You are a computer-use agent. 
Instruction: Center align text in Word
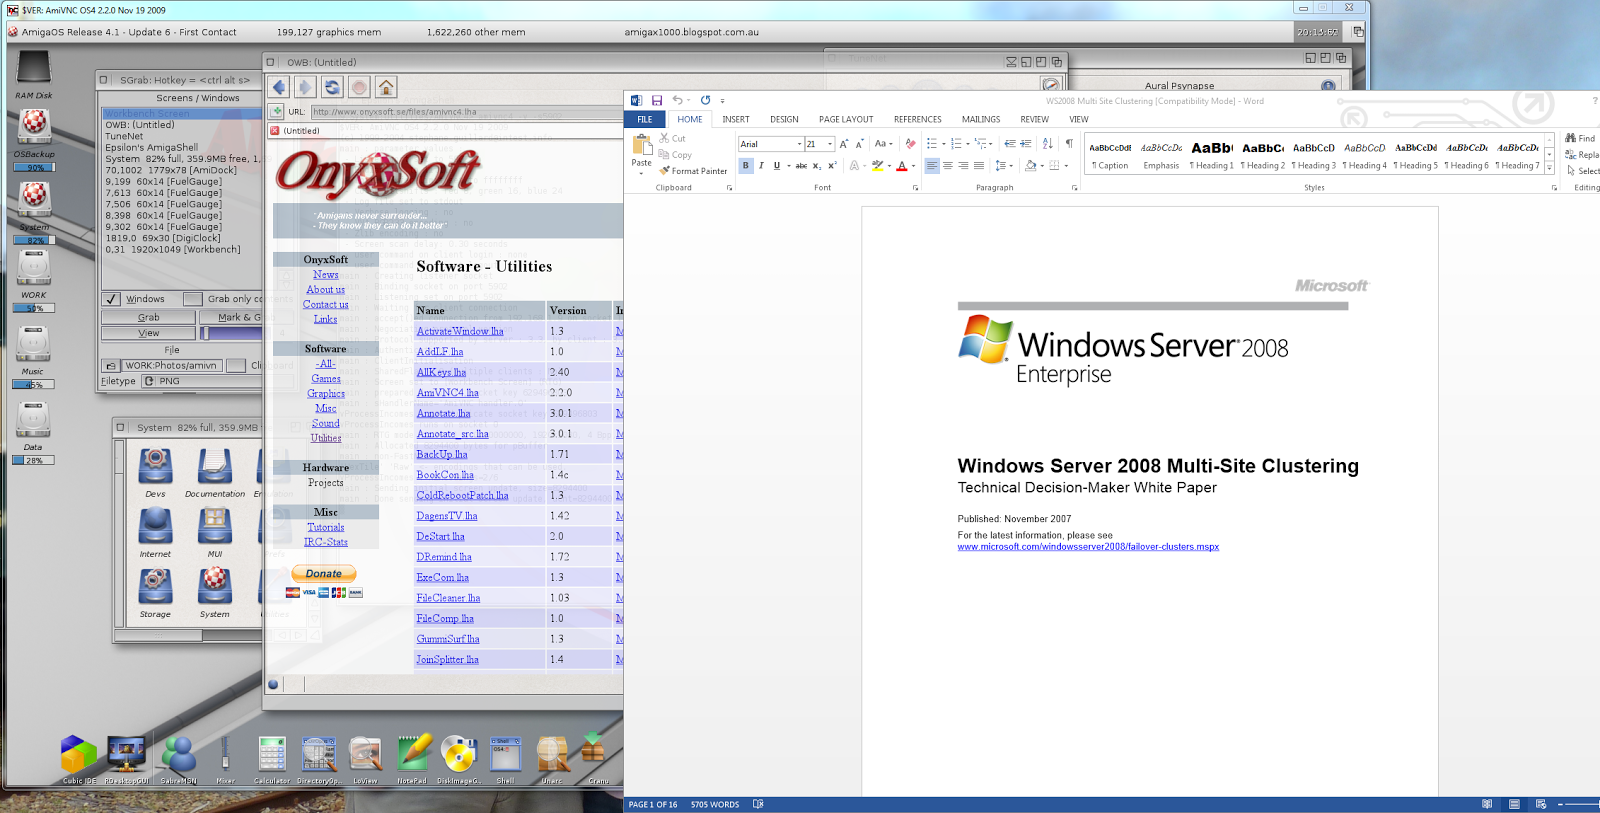(947, 166)
